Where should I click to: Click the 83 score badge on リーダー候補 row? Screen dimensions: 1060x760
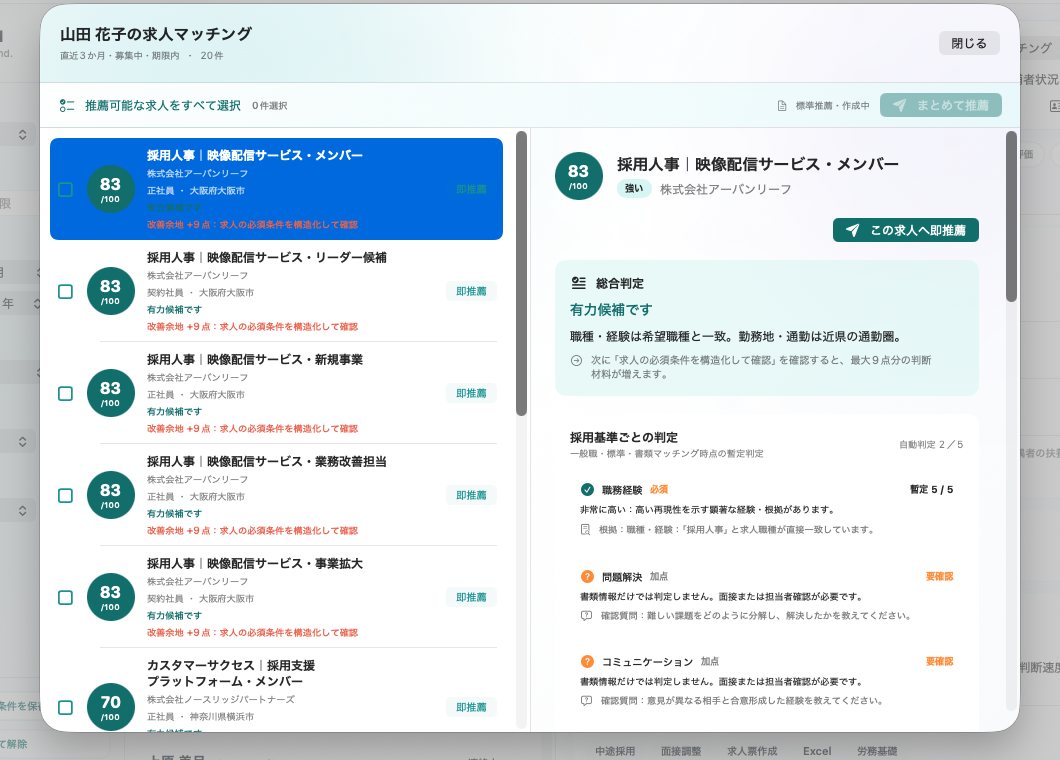[x=111, y=291]
